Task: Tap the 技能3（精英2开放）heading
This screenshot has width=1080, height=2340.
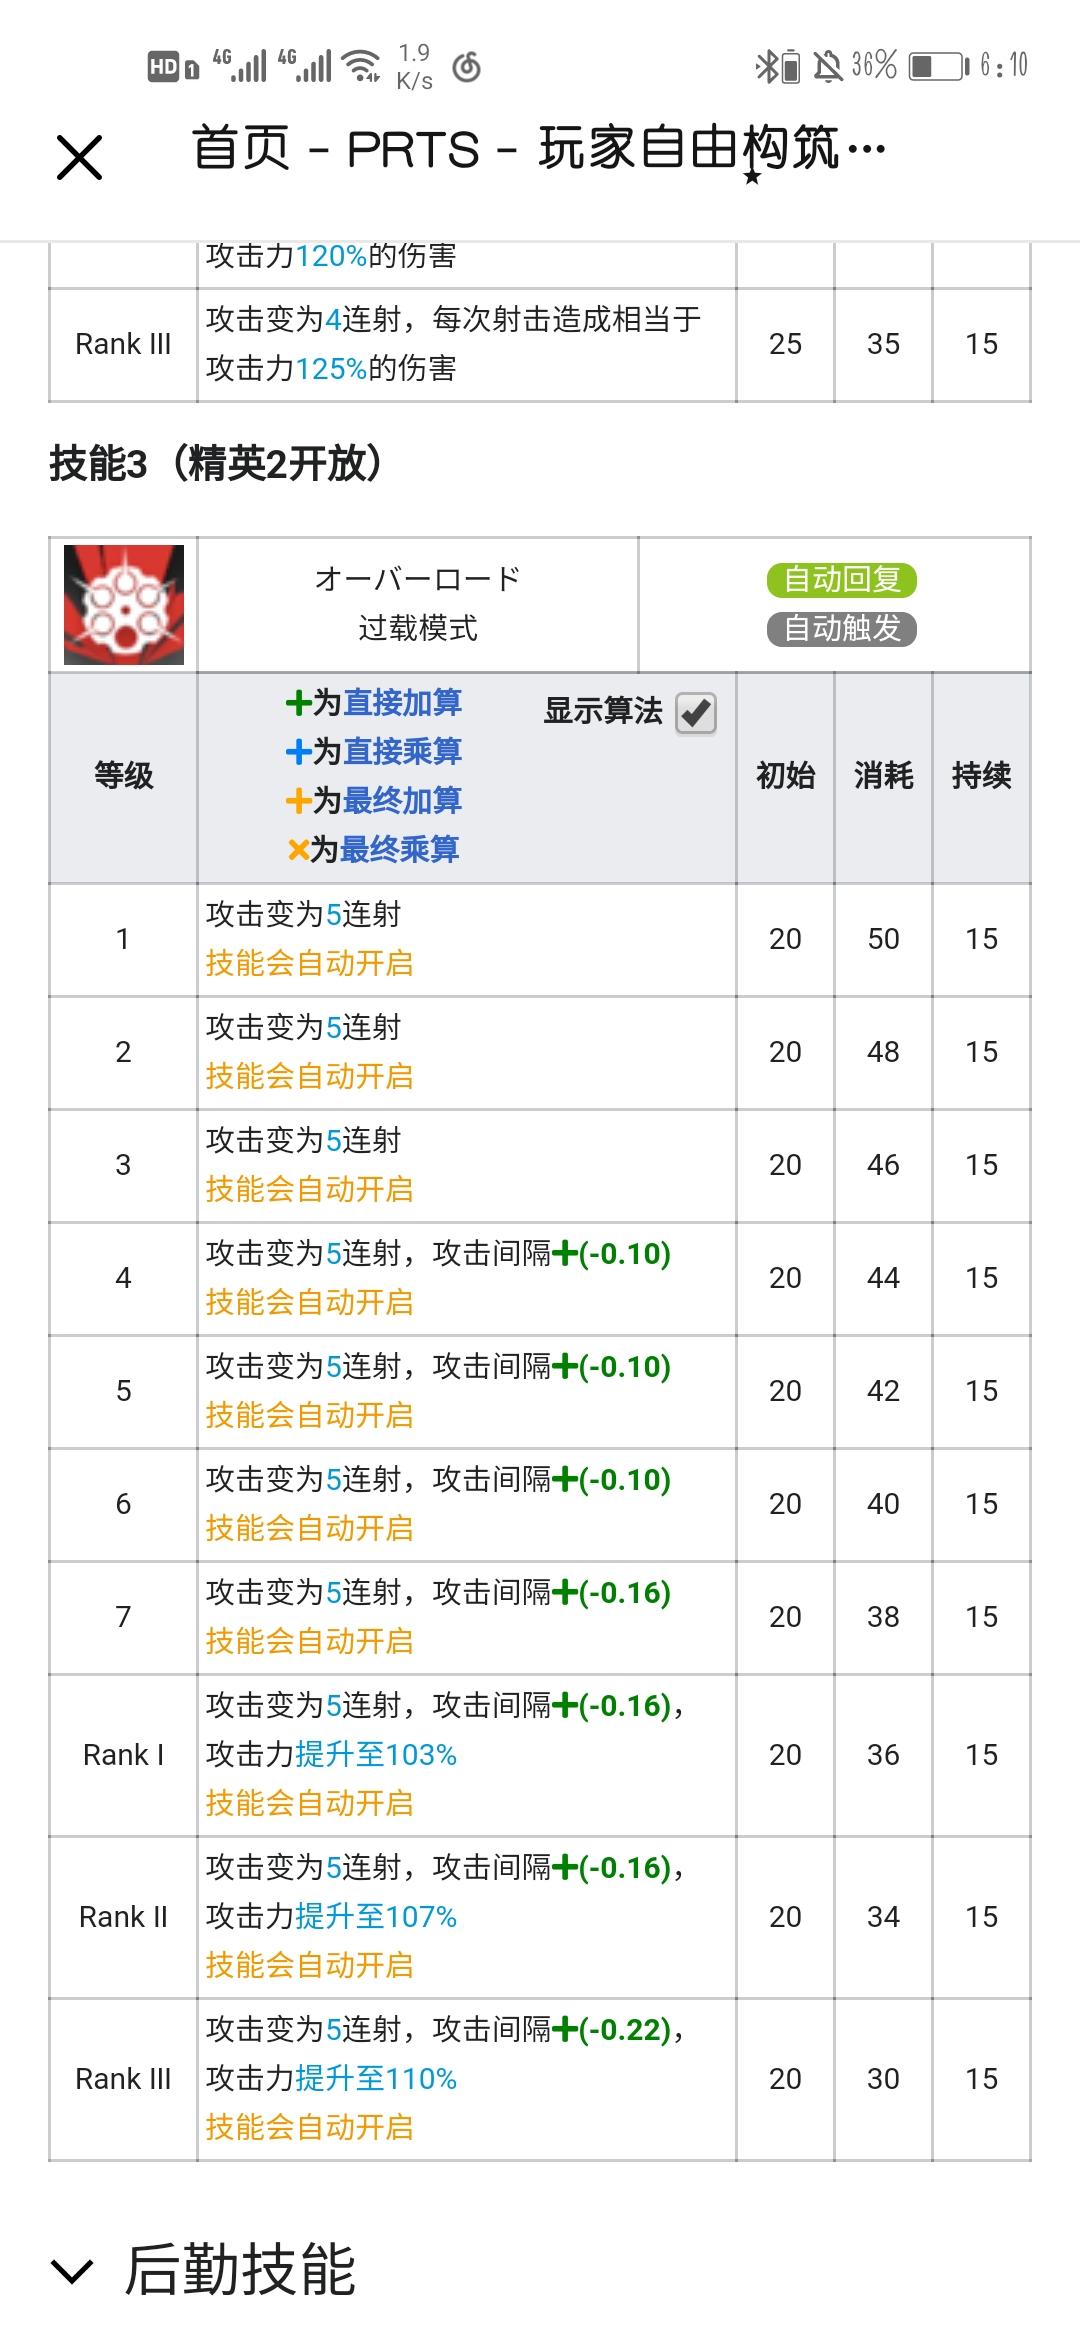Action: click(216, 464)
